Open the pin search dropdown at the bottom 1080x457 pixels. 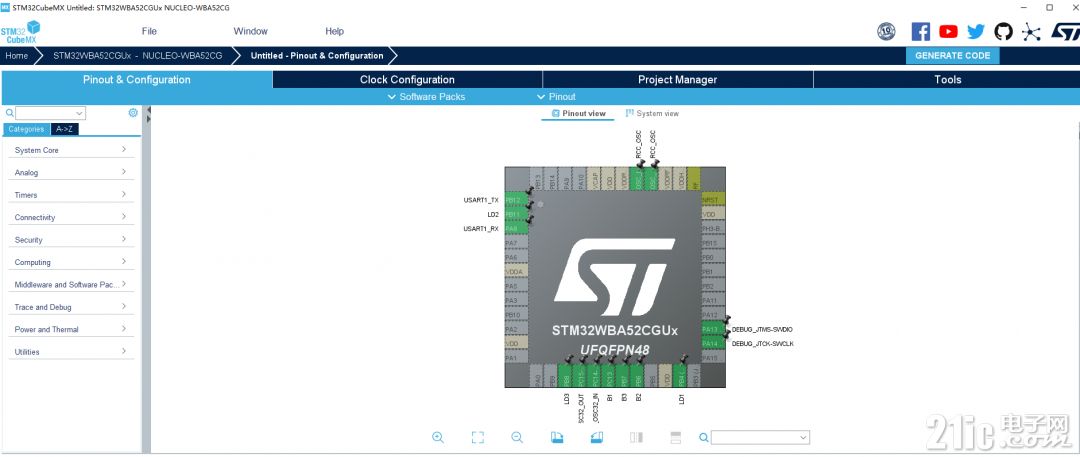pos(760,438)
